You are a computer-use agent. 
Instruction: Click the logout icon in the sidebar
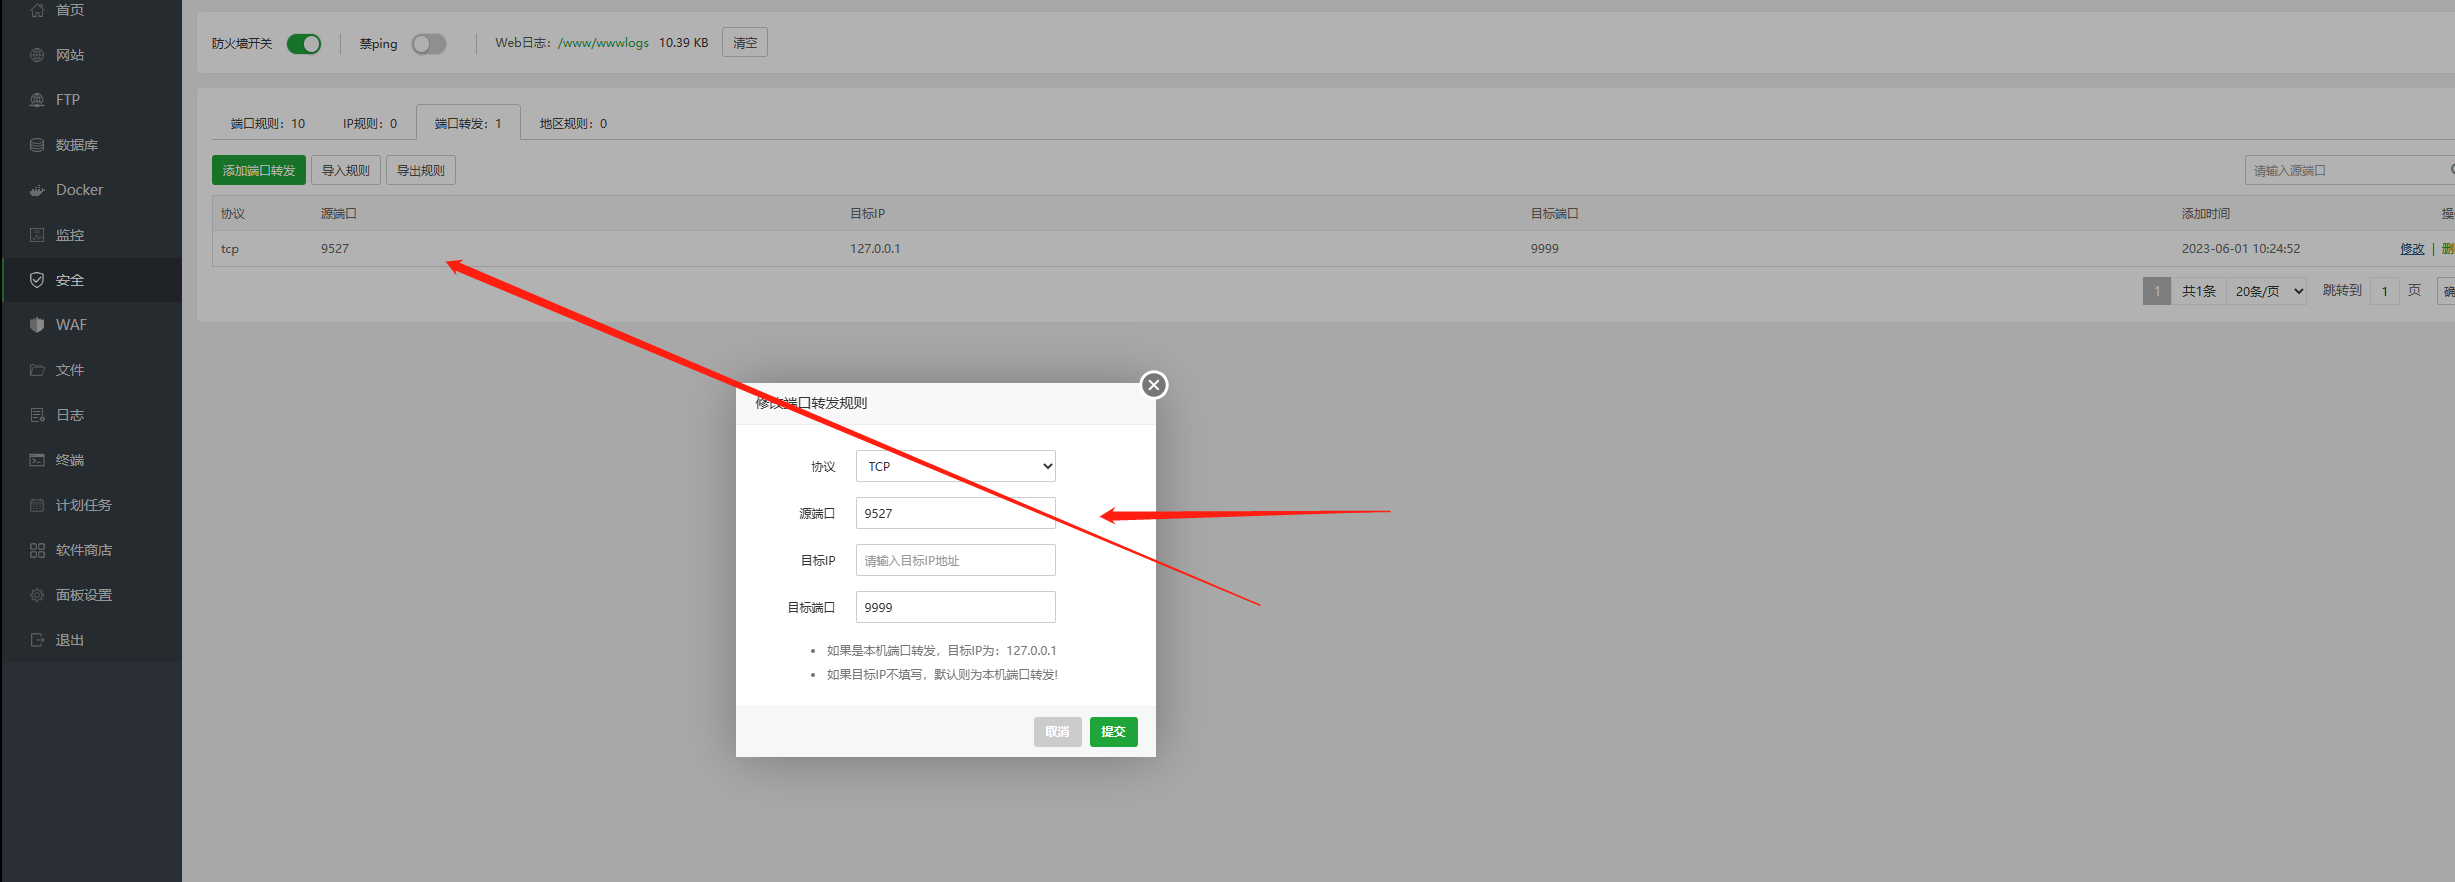37,640
